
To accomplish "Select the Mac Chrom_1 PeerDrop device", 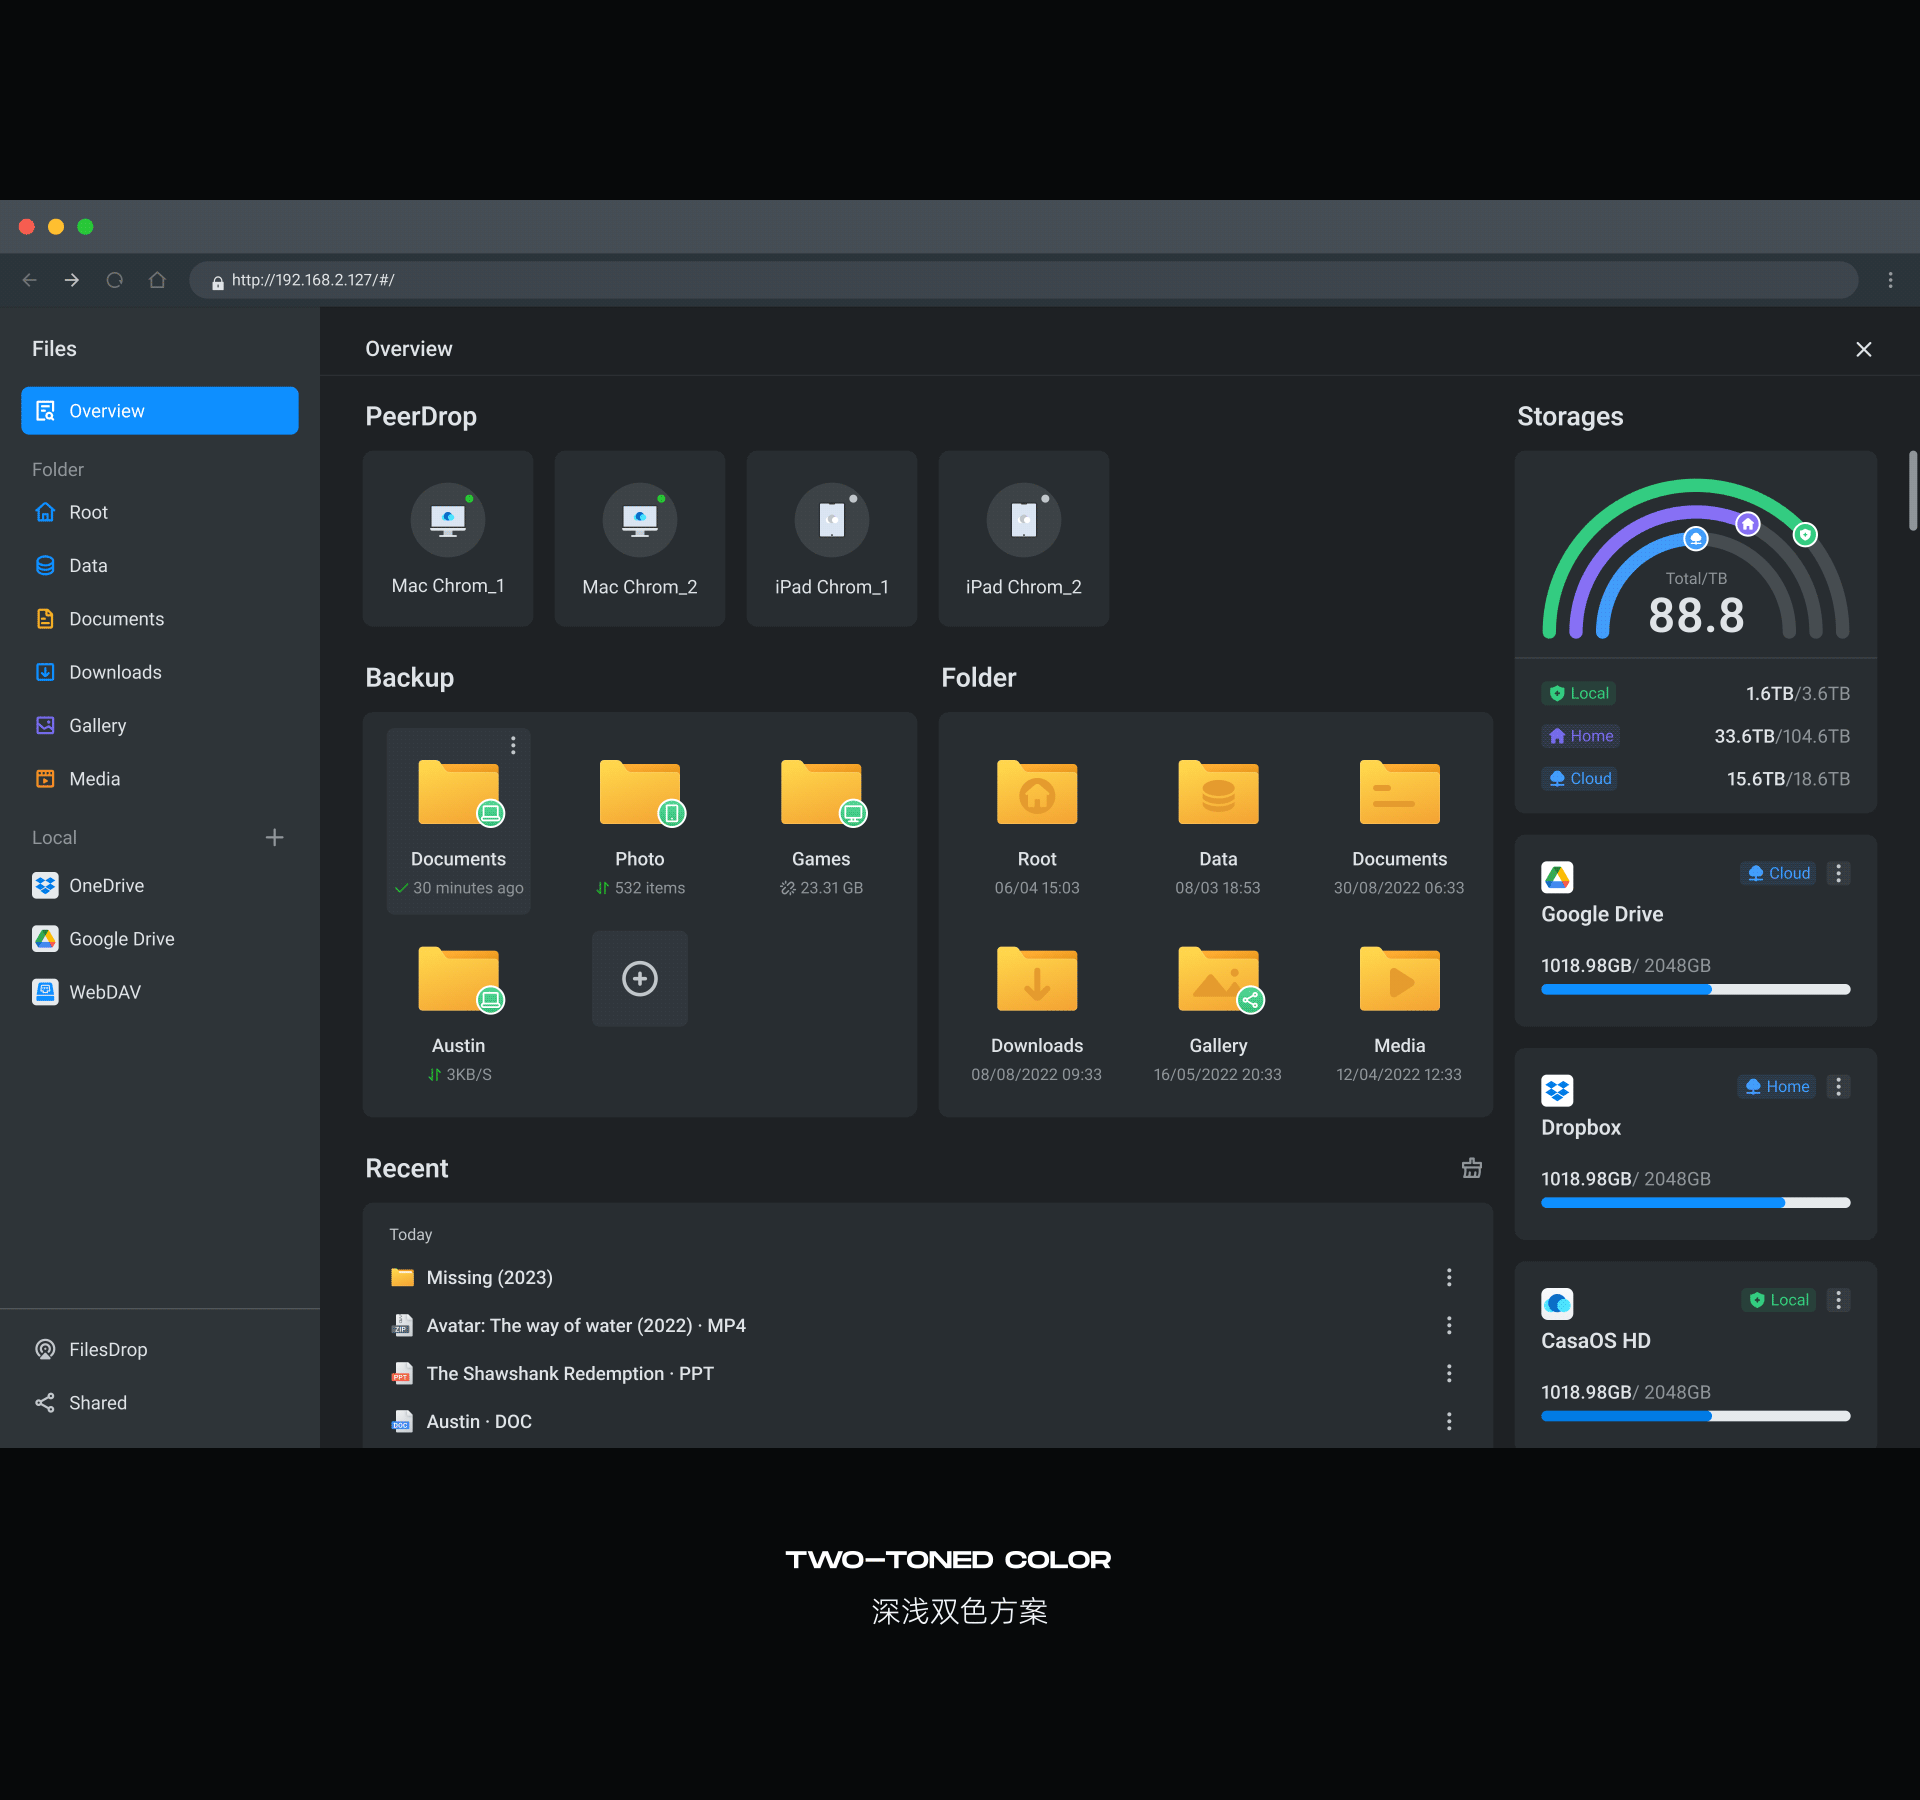I will pyautogui.click(x=447, y=538).
